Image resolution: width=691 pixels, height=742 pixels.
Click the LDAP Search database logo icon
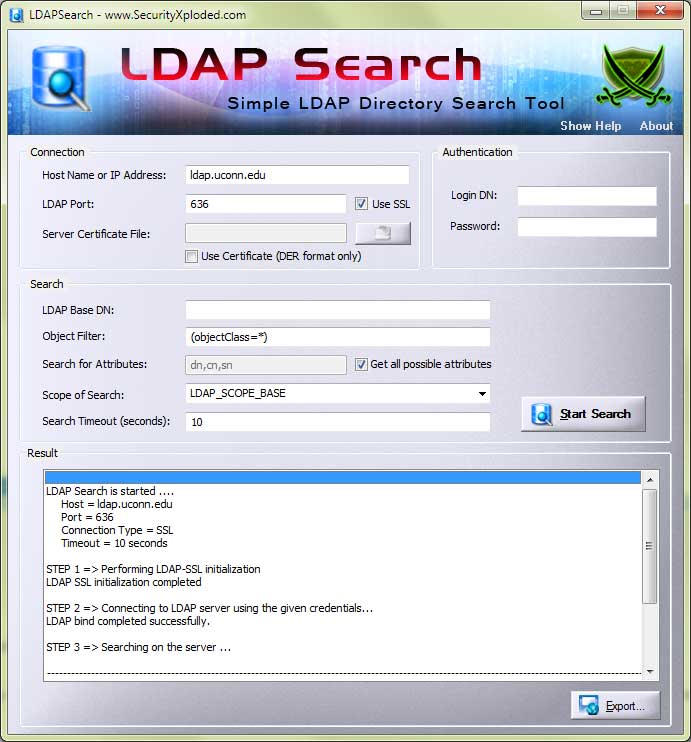58,80
